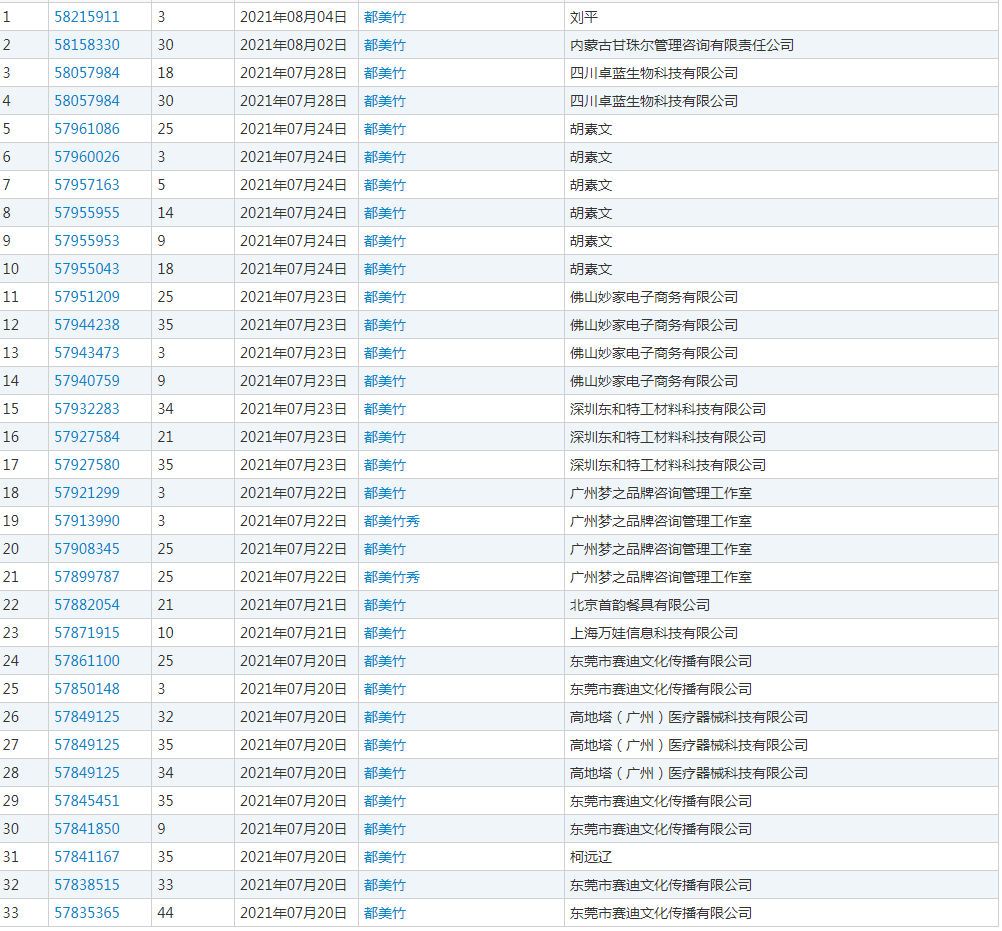
Task: Click 都美竹 link in row 33
Action: coord(385,913)
